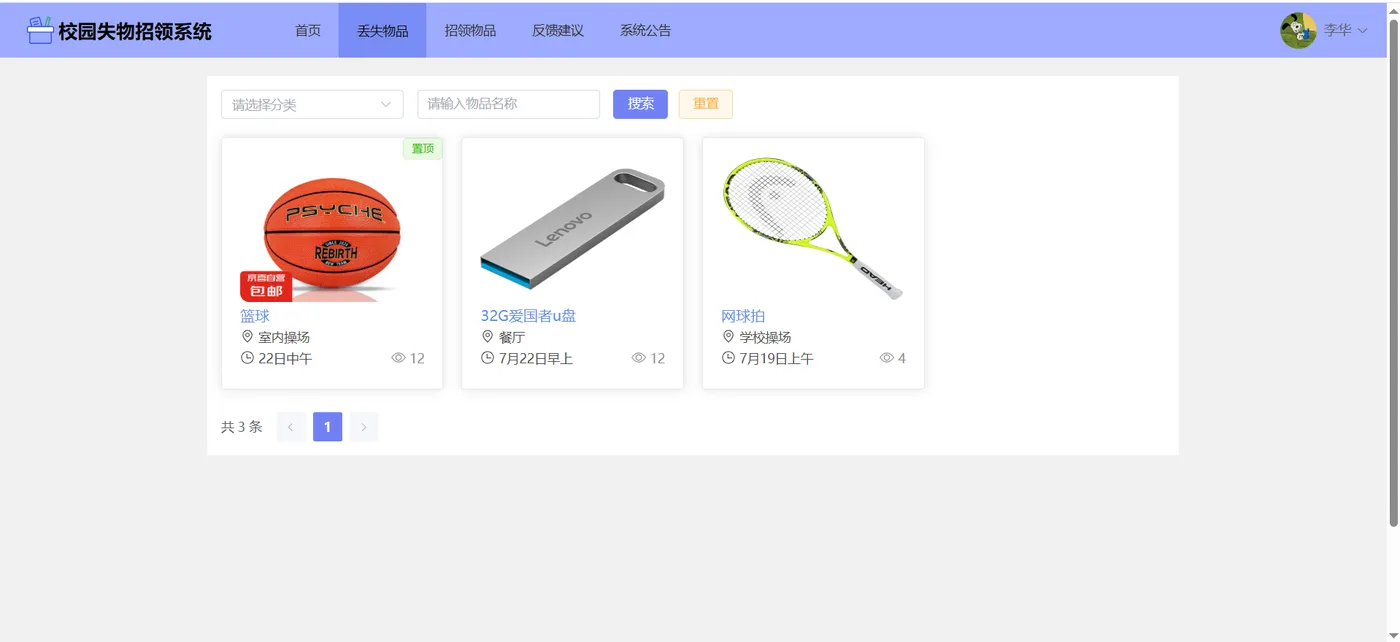Click the lost-and-found system logo icon
This screenshot has height=642, width=1400.
40,30
